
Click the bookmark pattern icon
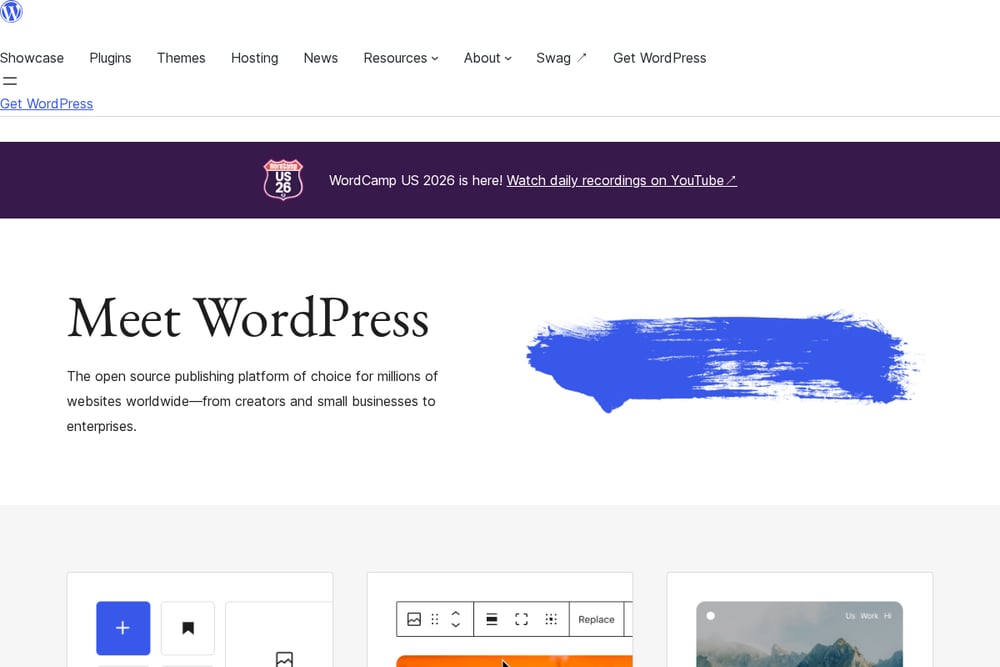pos(188,628)
